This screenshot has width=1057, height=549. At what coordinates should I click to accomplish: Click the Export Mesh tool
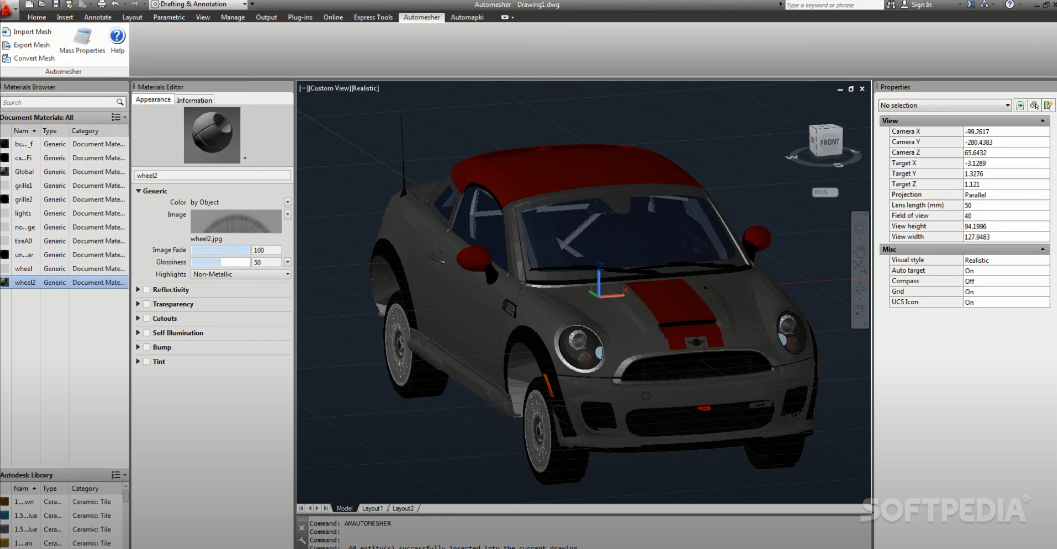pyautogui.click(x=27, y=45)
